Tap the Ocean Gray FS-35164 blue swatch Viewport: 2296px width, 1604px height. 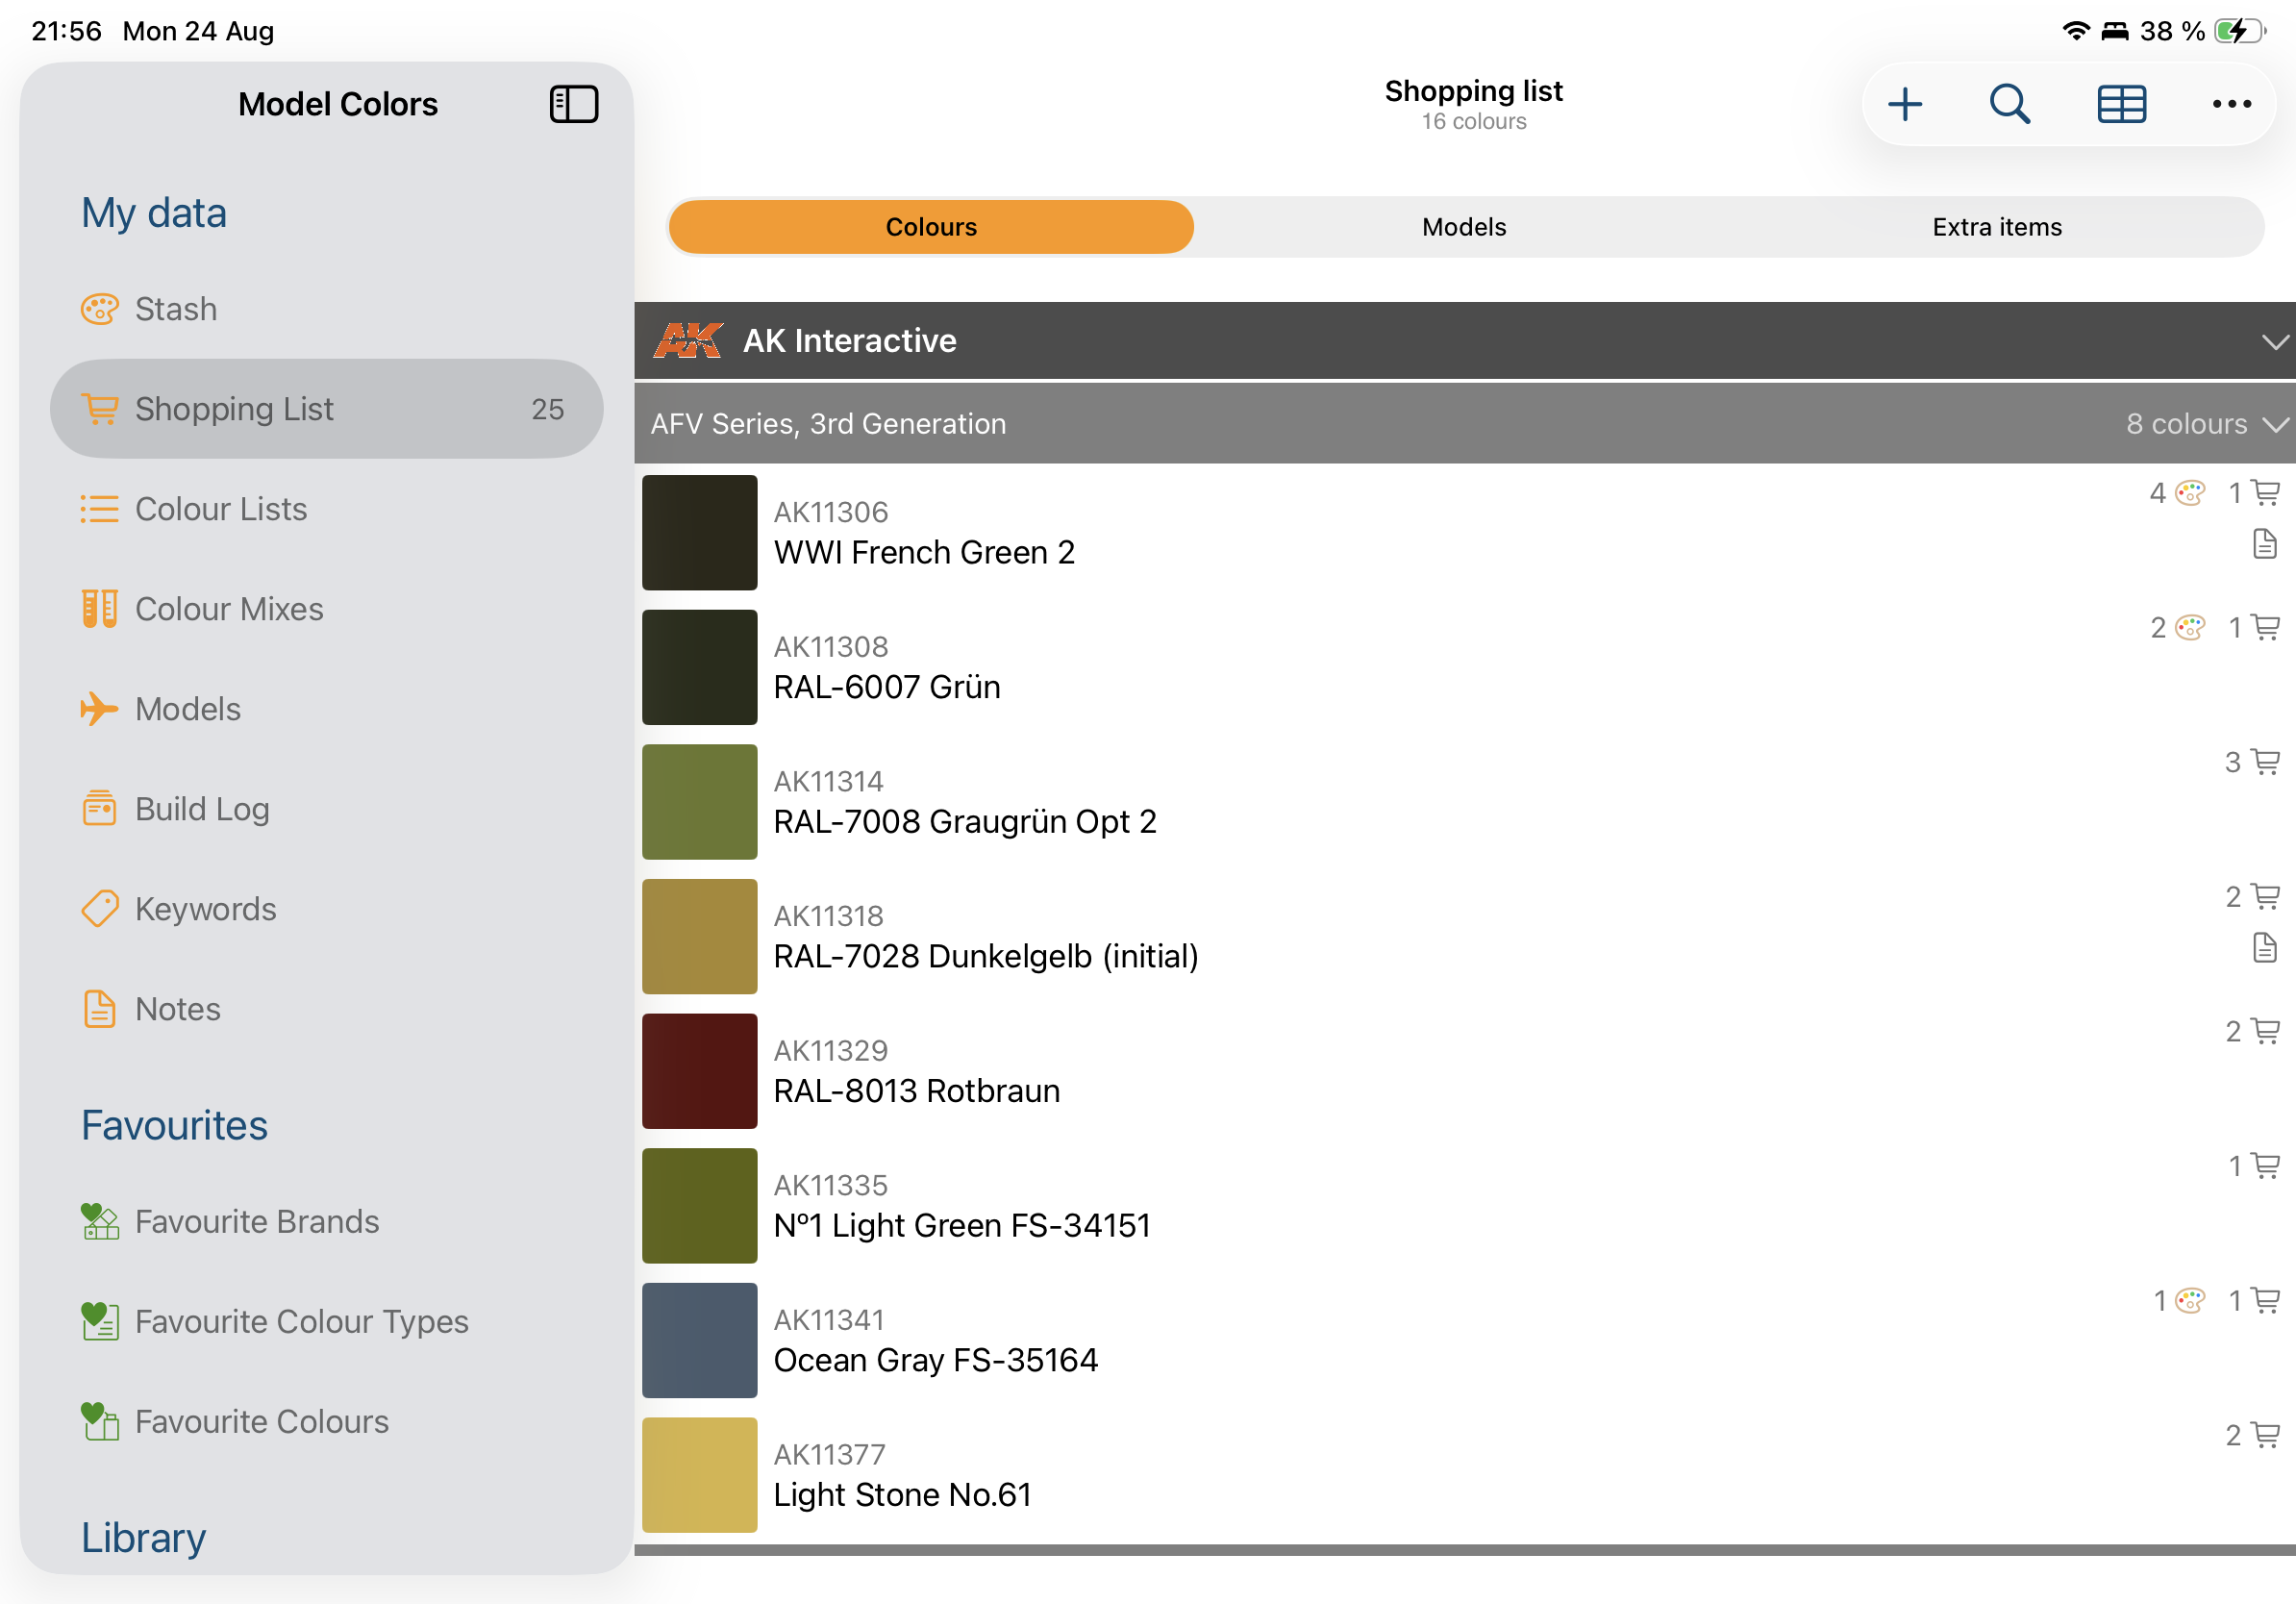(x=700, y=1340)
